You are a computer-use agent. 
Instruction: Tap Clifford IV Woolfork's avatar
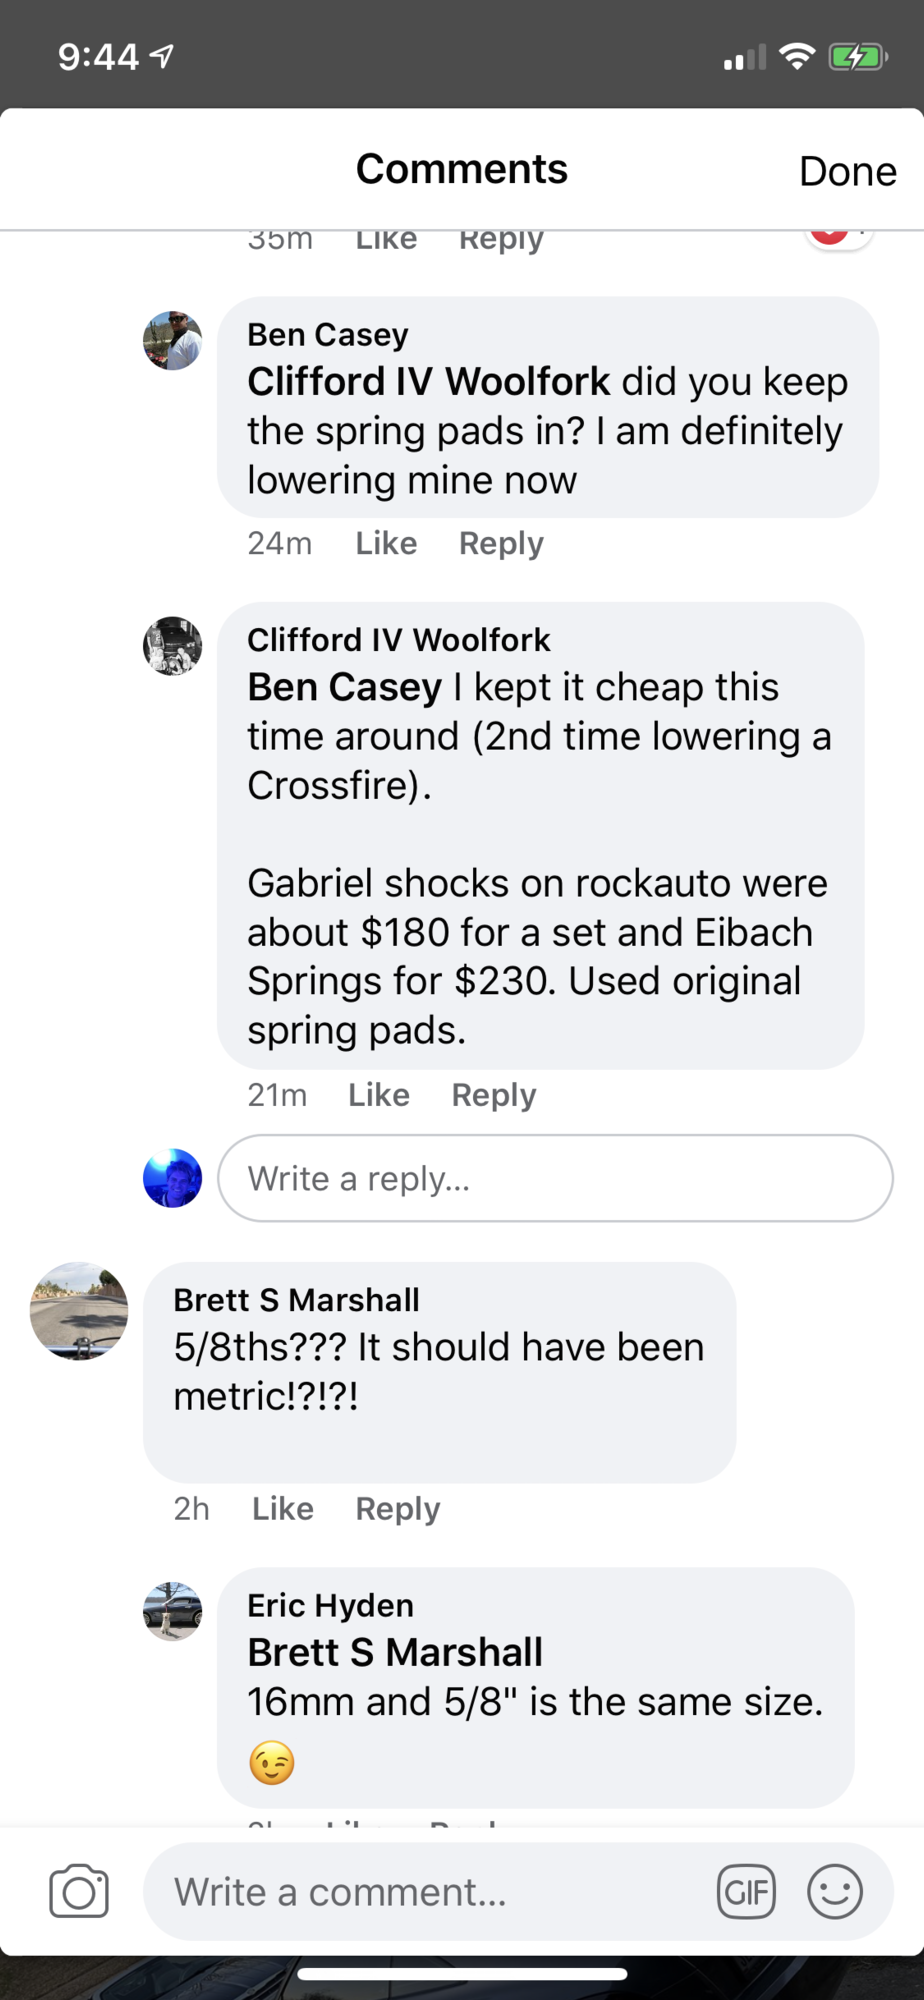(x=172, y=646)
